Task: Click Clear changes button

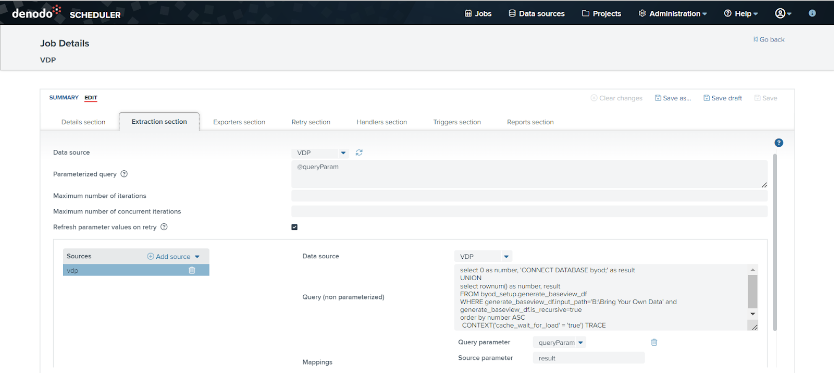Action: tap(616, 98)
